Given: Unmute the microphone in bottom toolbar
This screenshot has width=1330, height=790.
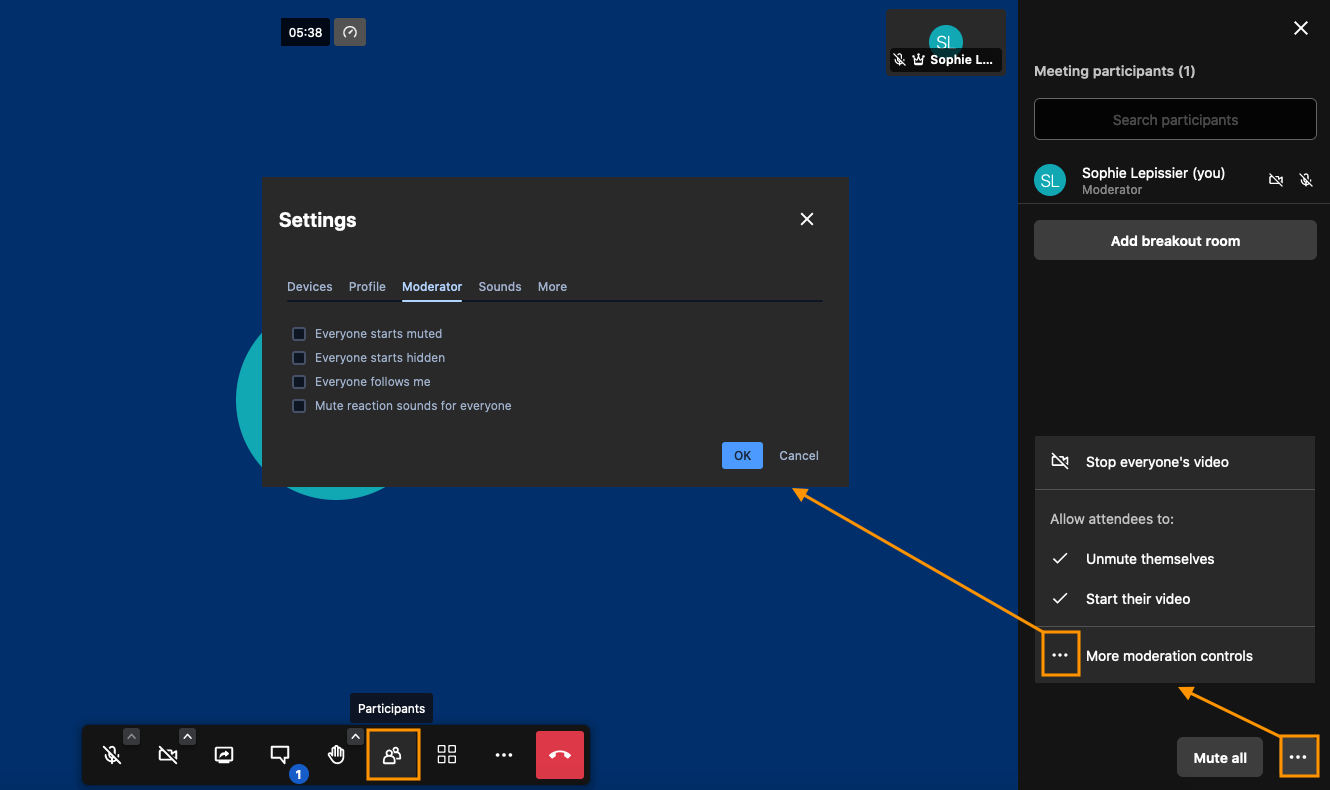Looking at the screenshot, I should (x=112, y=755).
